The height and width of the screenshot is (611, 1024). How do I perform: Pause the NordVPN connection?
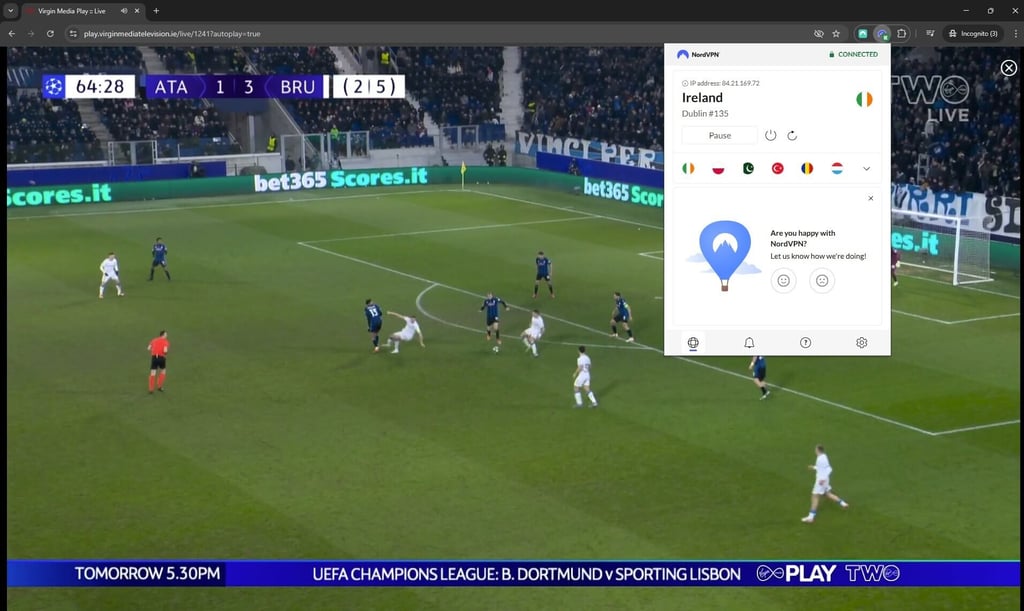[720, 135]
